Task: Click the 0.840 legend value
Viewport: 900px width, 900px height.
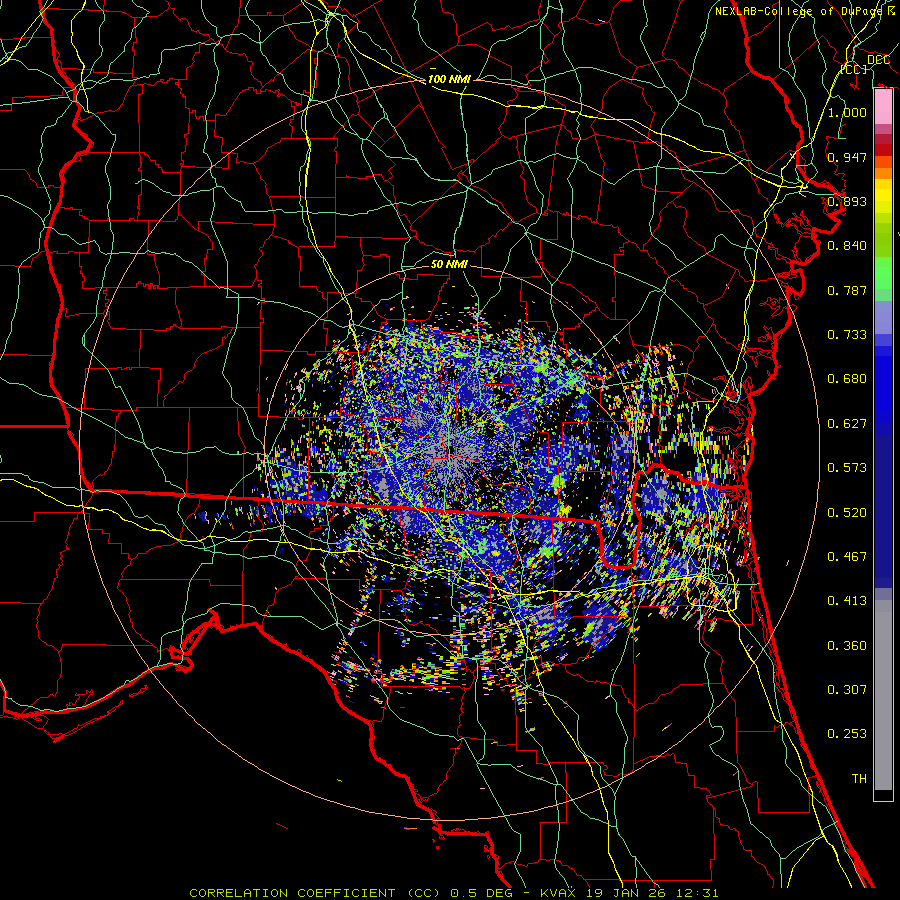Action: pyautogui.click(x=847, y=246)
